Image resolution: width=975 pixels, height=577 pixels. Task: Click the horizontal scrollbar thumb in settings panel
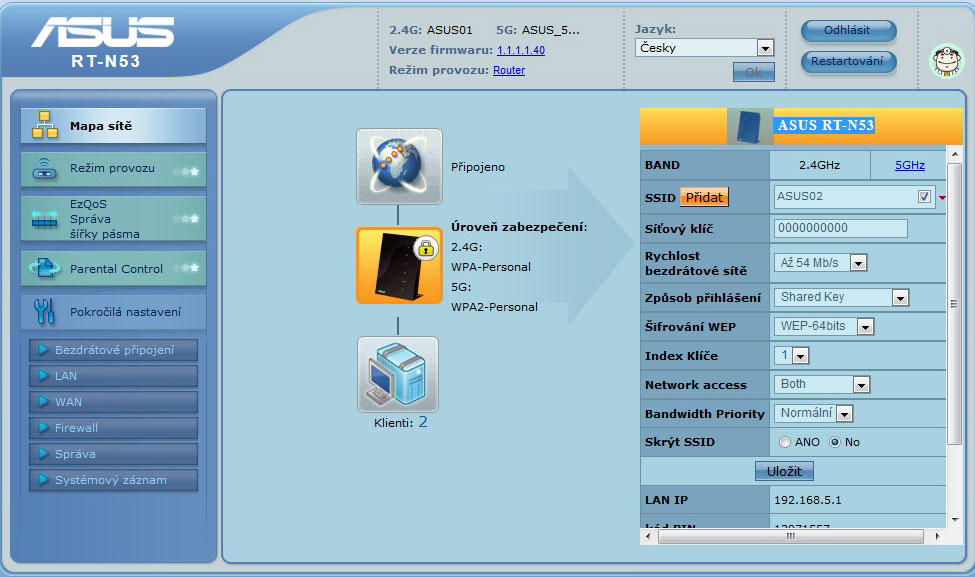[791, 536]
